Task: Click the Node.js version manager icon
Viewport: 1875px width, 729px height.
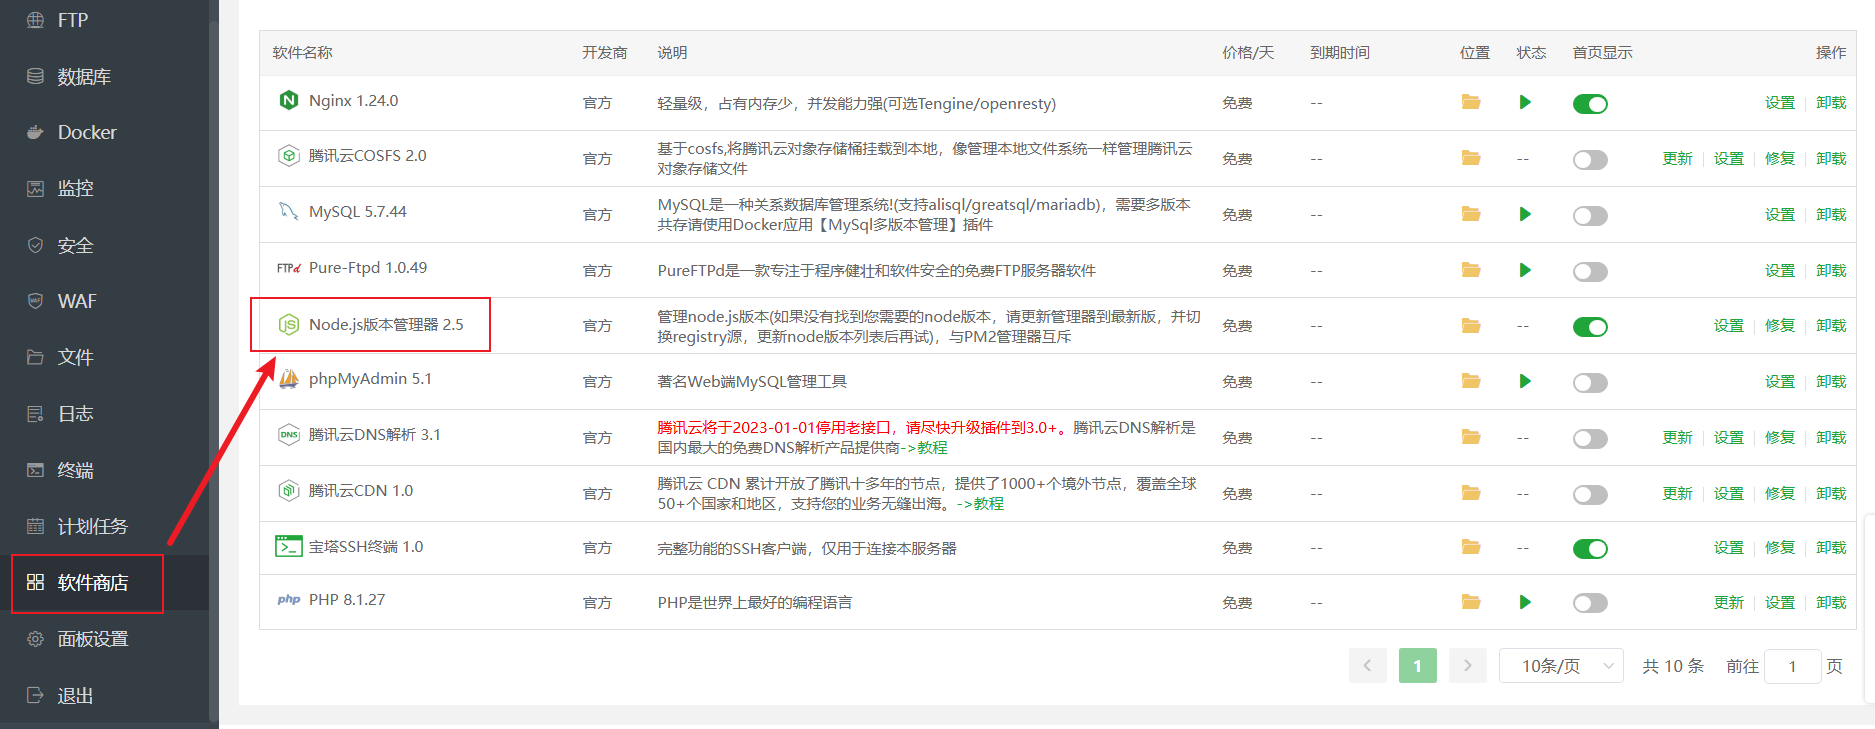Action: click(288, 325)
